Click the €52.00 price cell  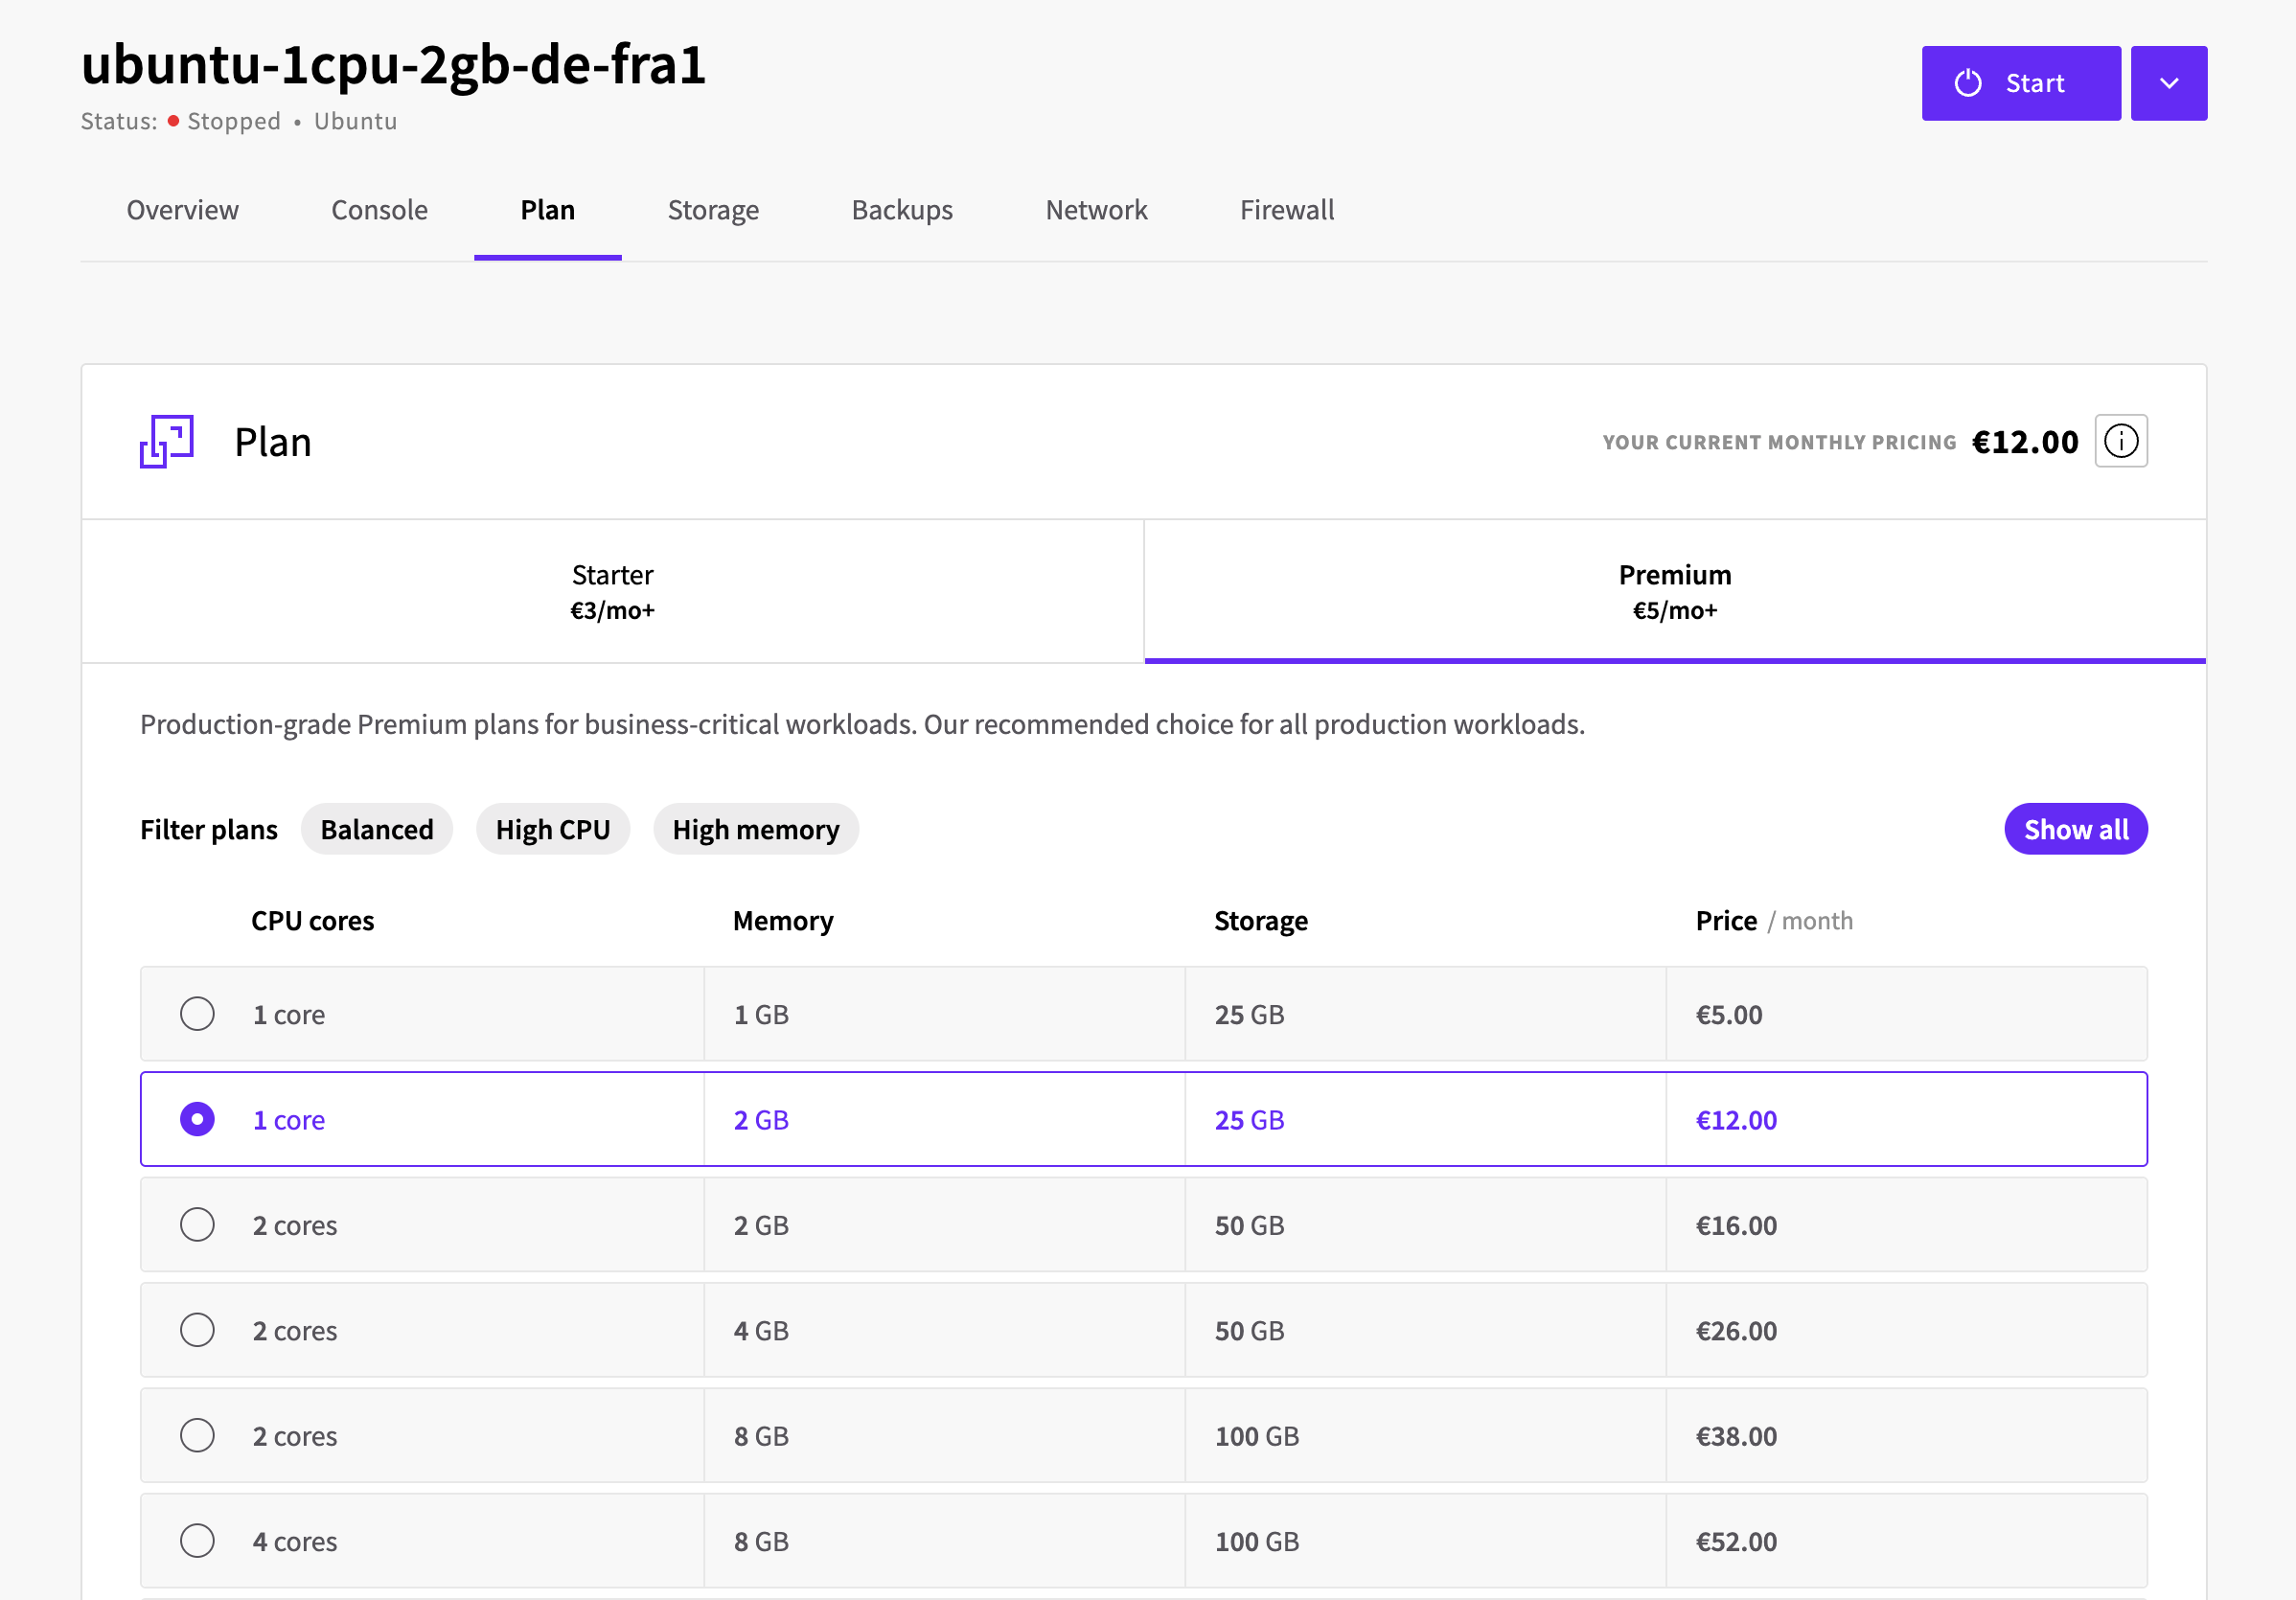(x=1906, y=1541)
